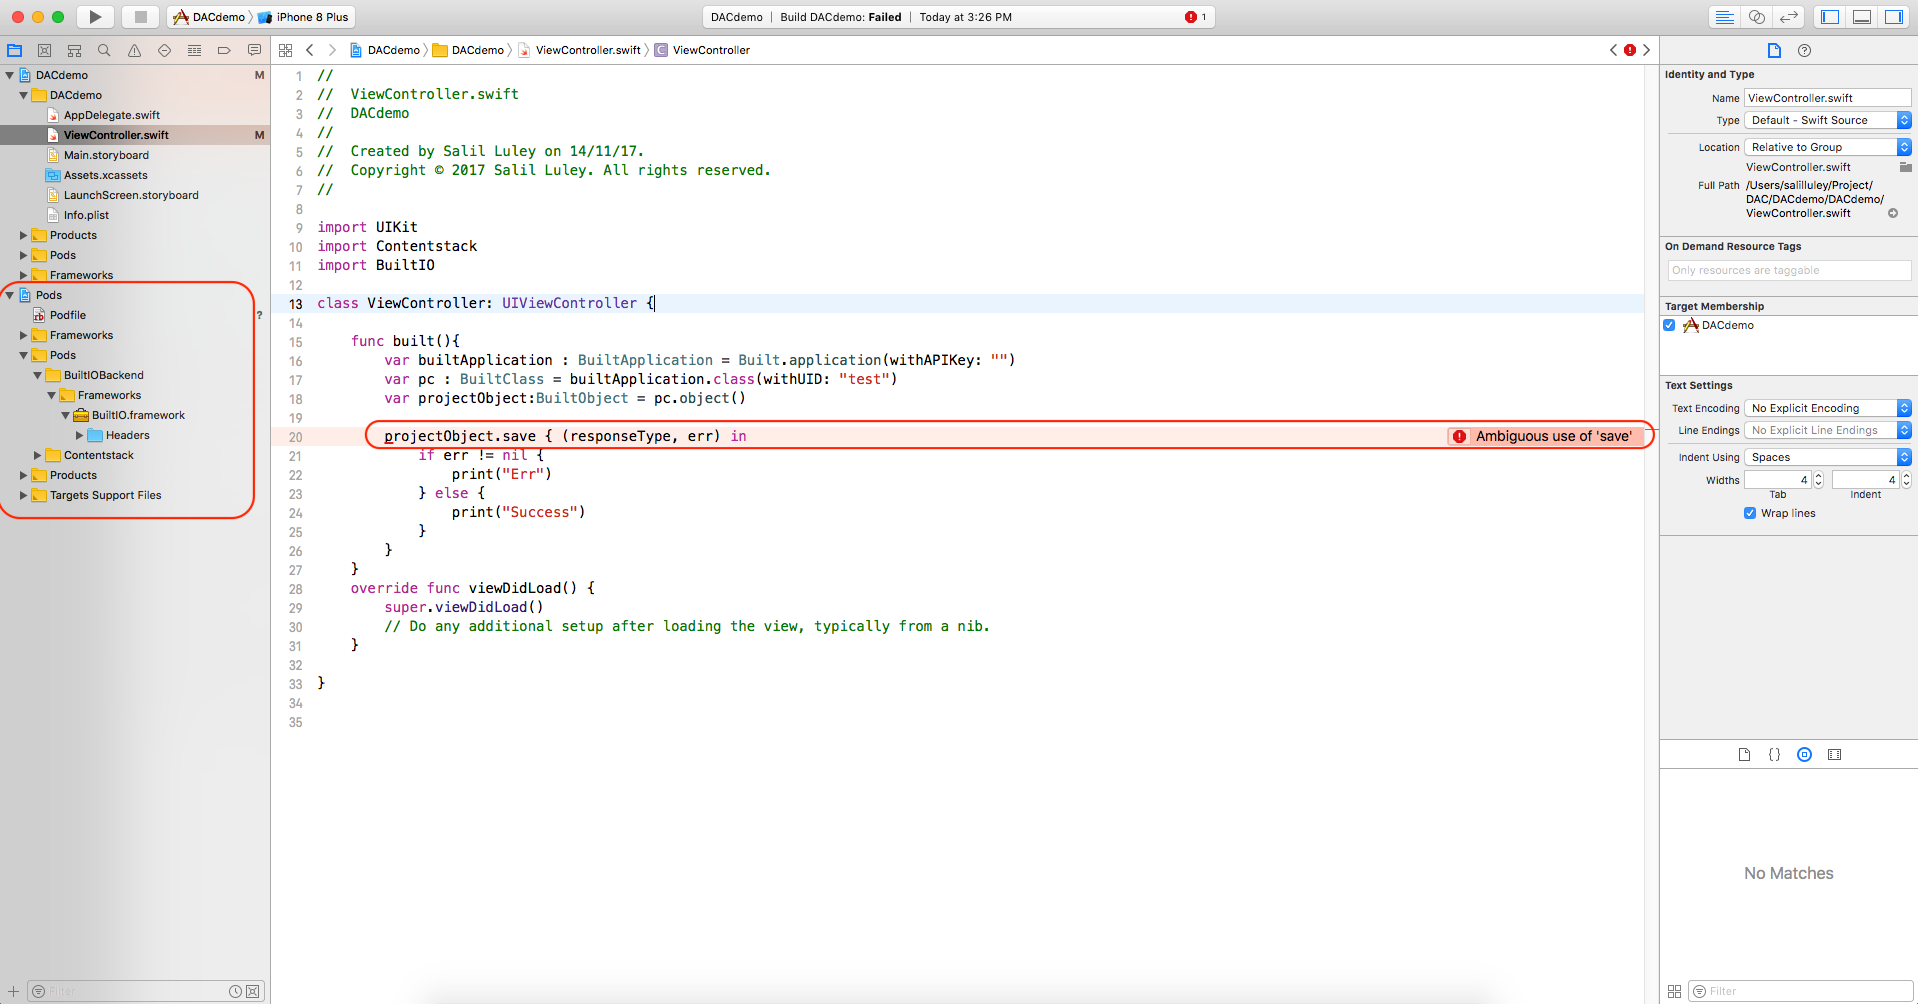1918x1004 pixels.
Task: Show the quick help inspector tab
Action: (x=1804, y=51)
